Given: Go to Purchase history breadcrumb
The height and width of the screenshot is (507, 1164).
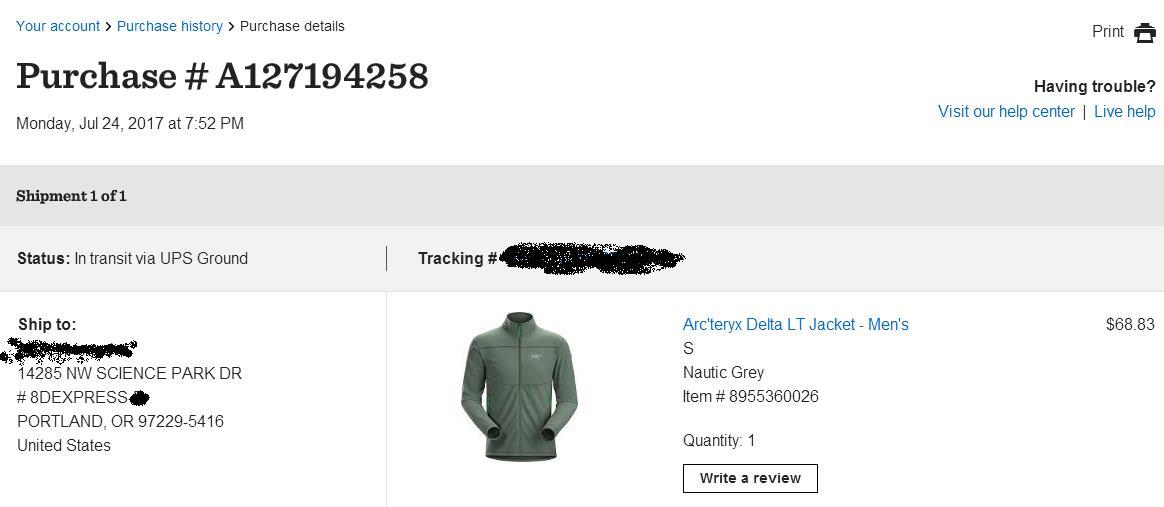Looking at the screenshot, I should [x=170, y=26].
